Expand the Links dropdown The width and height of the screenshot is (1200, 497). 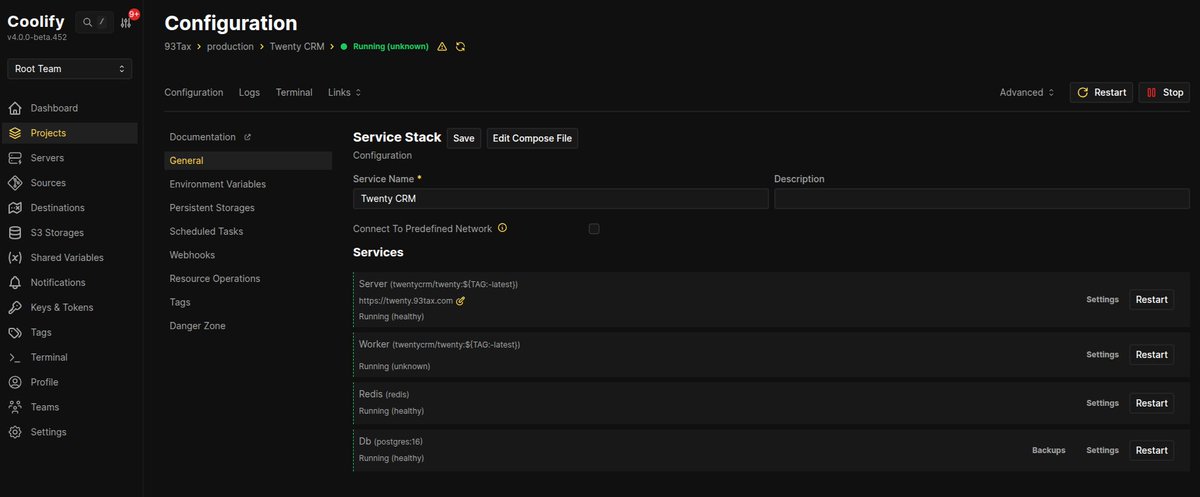(344, 92)
